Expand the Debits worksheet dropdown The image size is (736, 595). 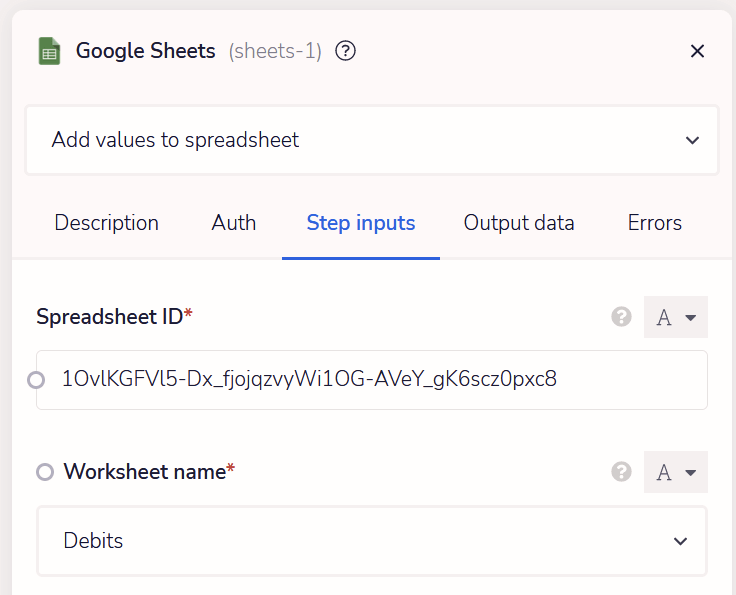coord(680,541)
